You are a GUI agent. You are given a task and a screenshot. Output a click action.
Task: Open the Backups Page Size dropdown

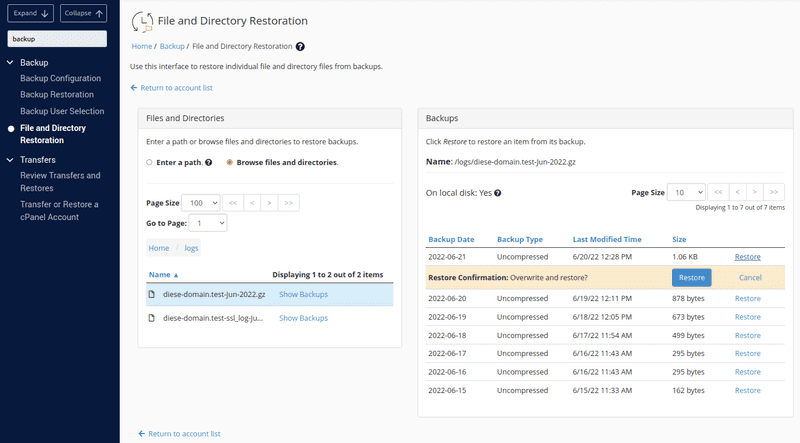point(687,192)
